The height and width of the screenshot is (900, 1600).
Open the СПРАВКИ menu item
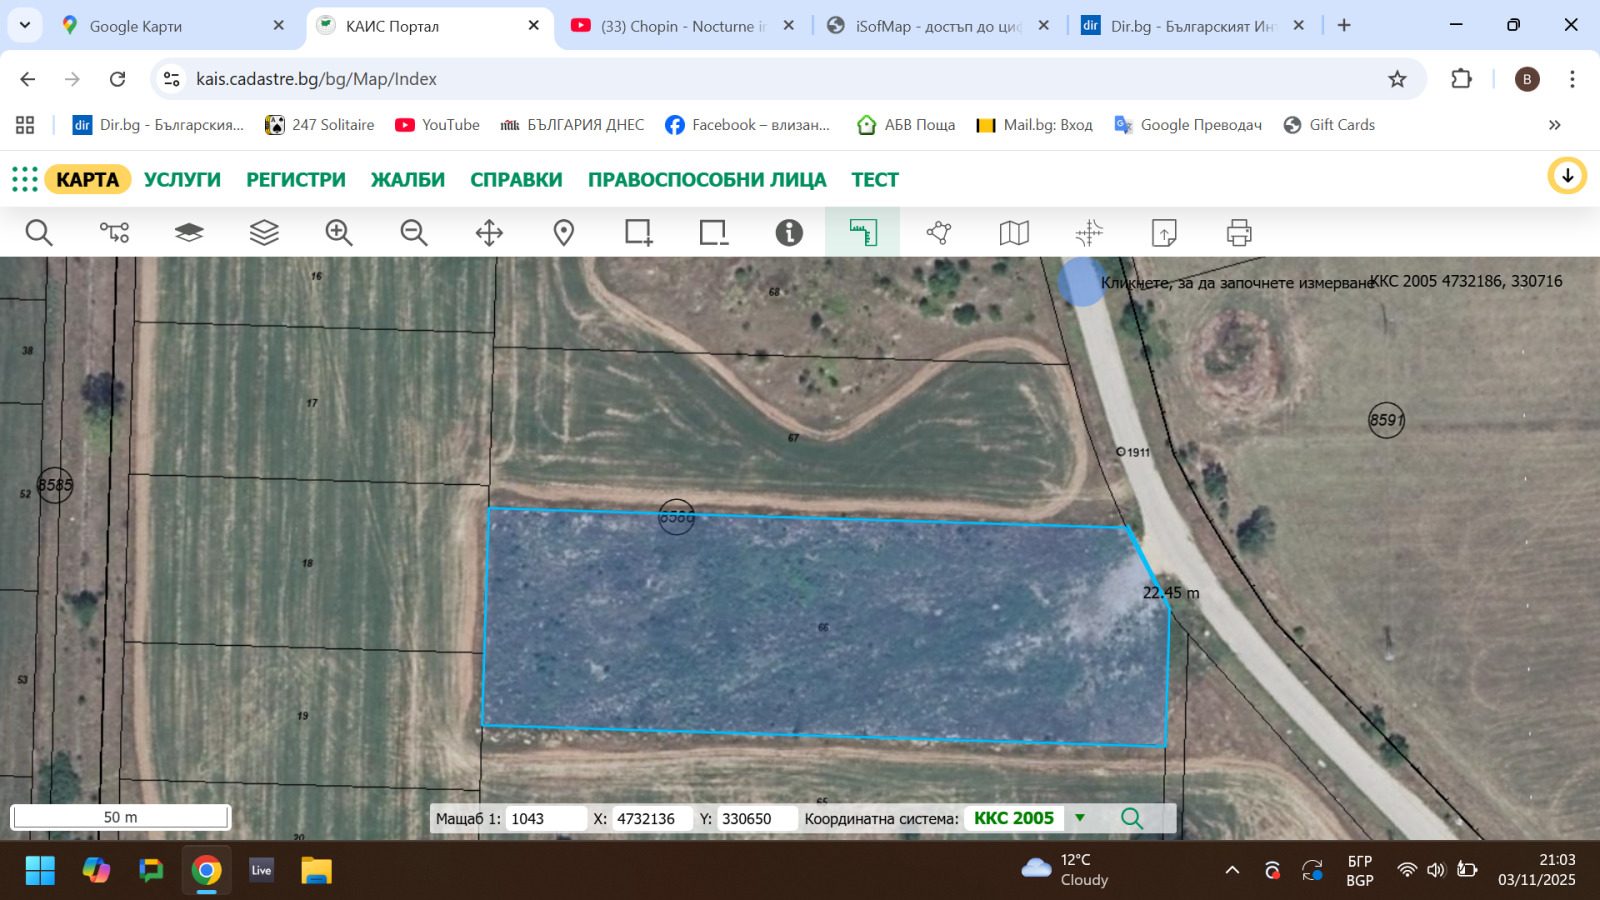[x=516, y=180]
